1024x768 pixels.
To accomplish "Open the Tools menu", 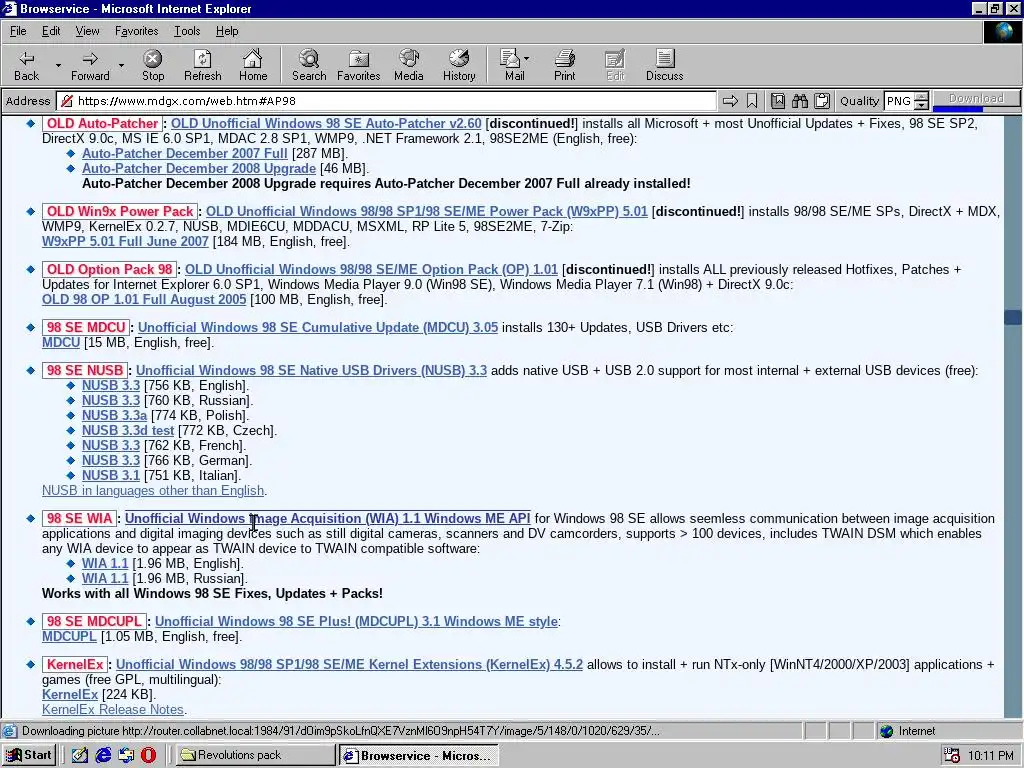I will tap(187, 31).
